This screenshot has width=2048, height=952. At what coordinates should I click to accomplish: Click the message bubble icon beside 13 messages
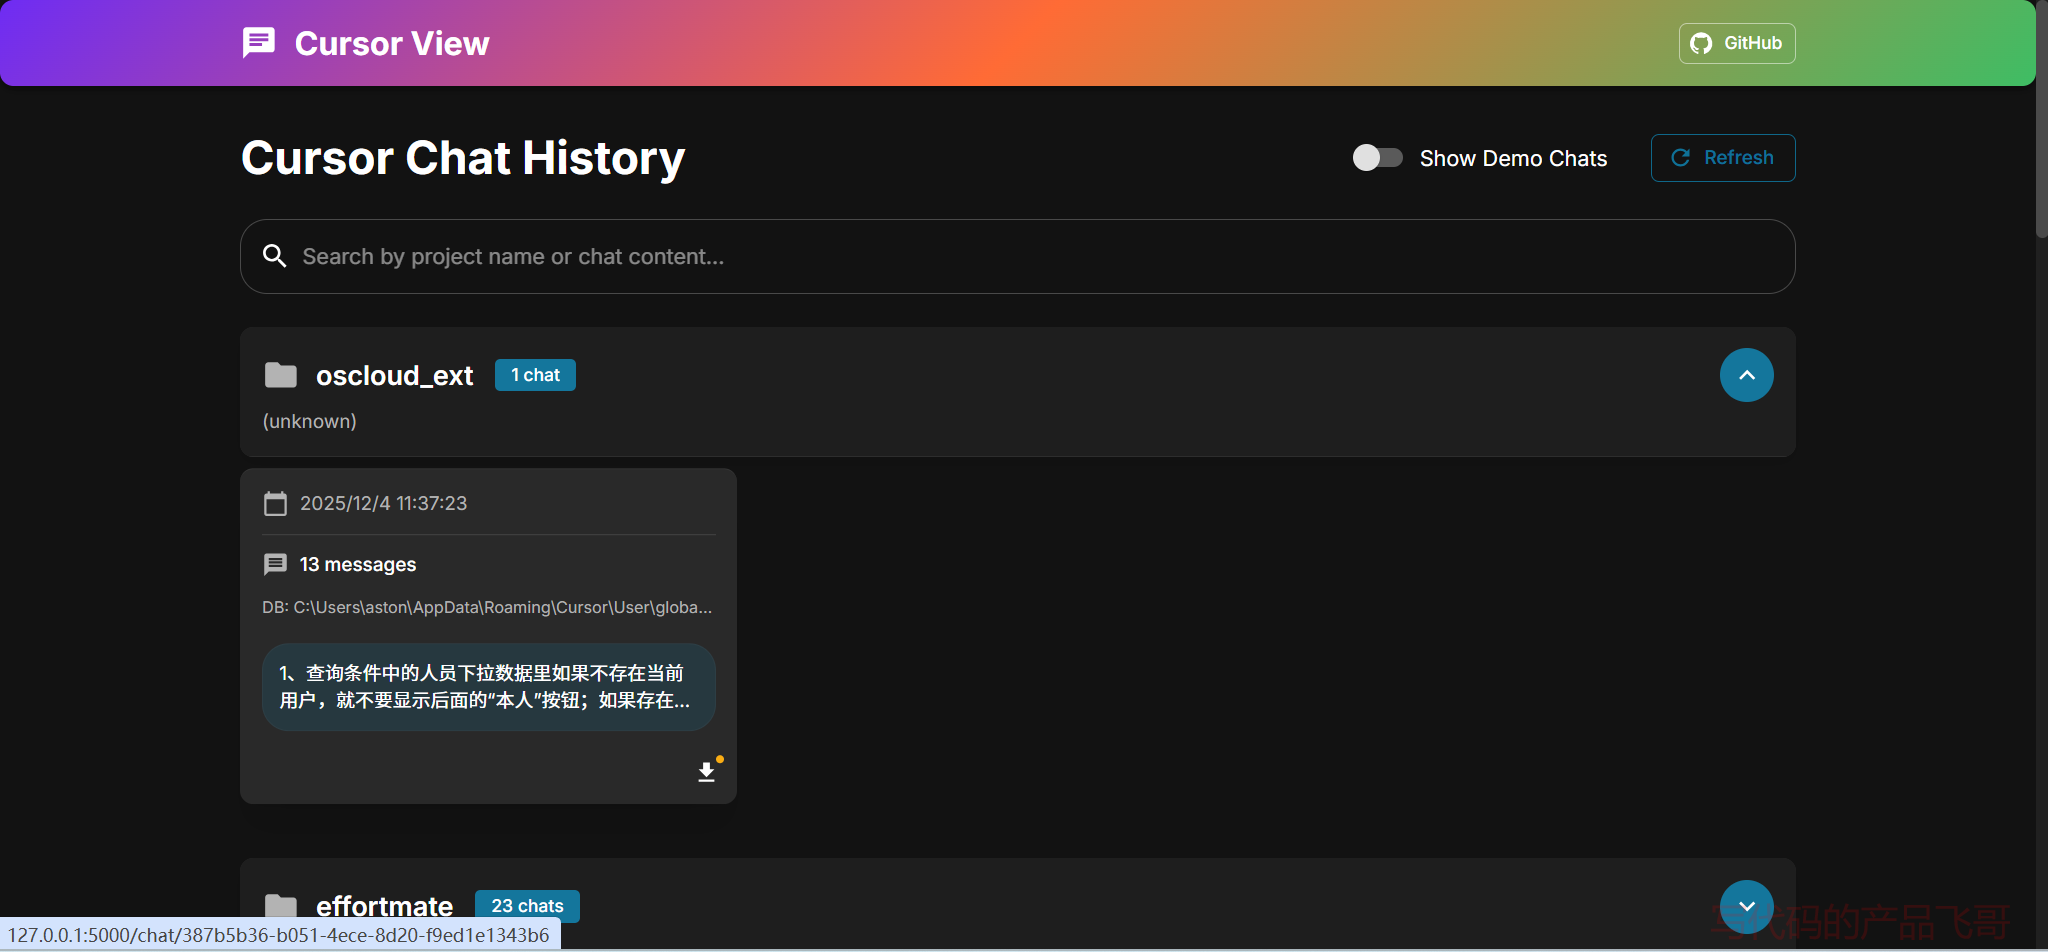tap(275, 564)
